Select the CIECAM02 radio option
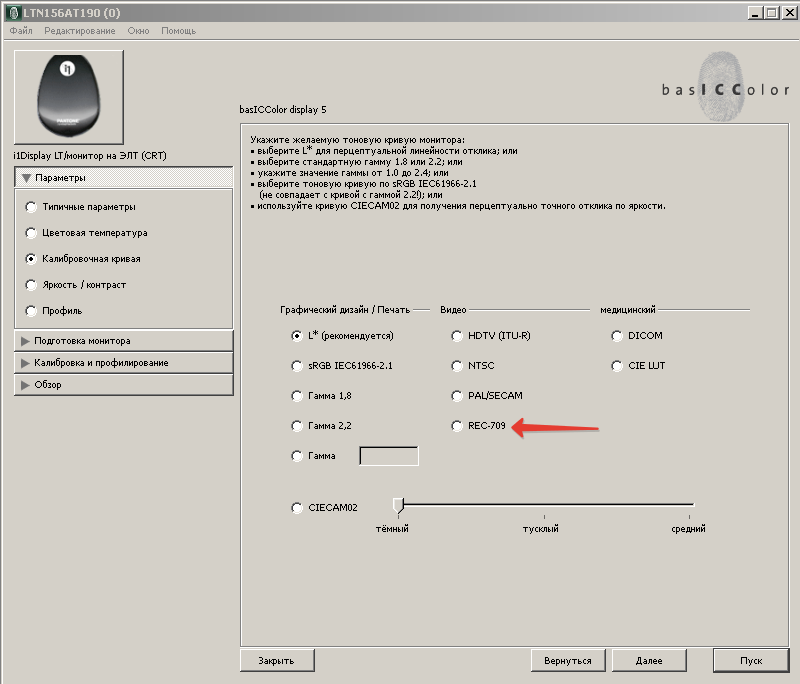Screen dimensions: 800x684 pos(296,508)
